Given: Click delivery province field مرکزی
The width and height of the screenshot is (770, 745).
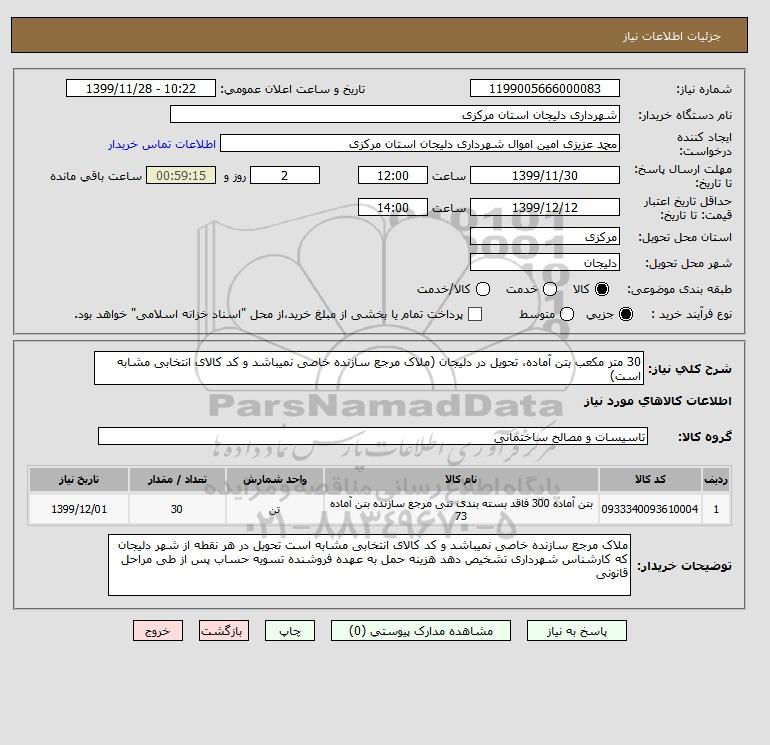Looking at the screenshot, I should click(545, 237).
